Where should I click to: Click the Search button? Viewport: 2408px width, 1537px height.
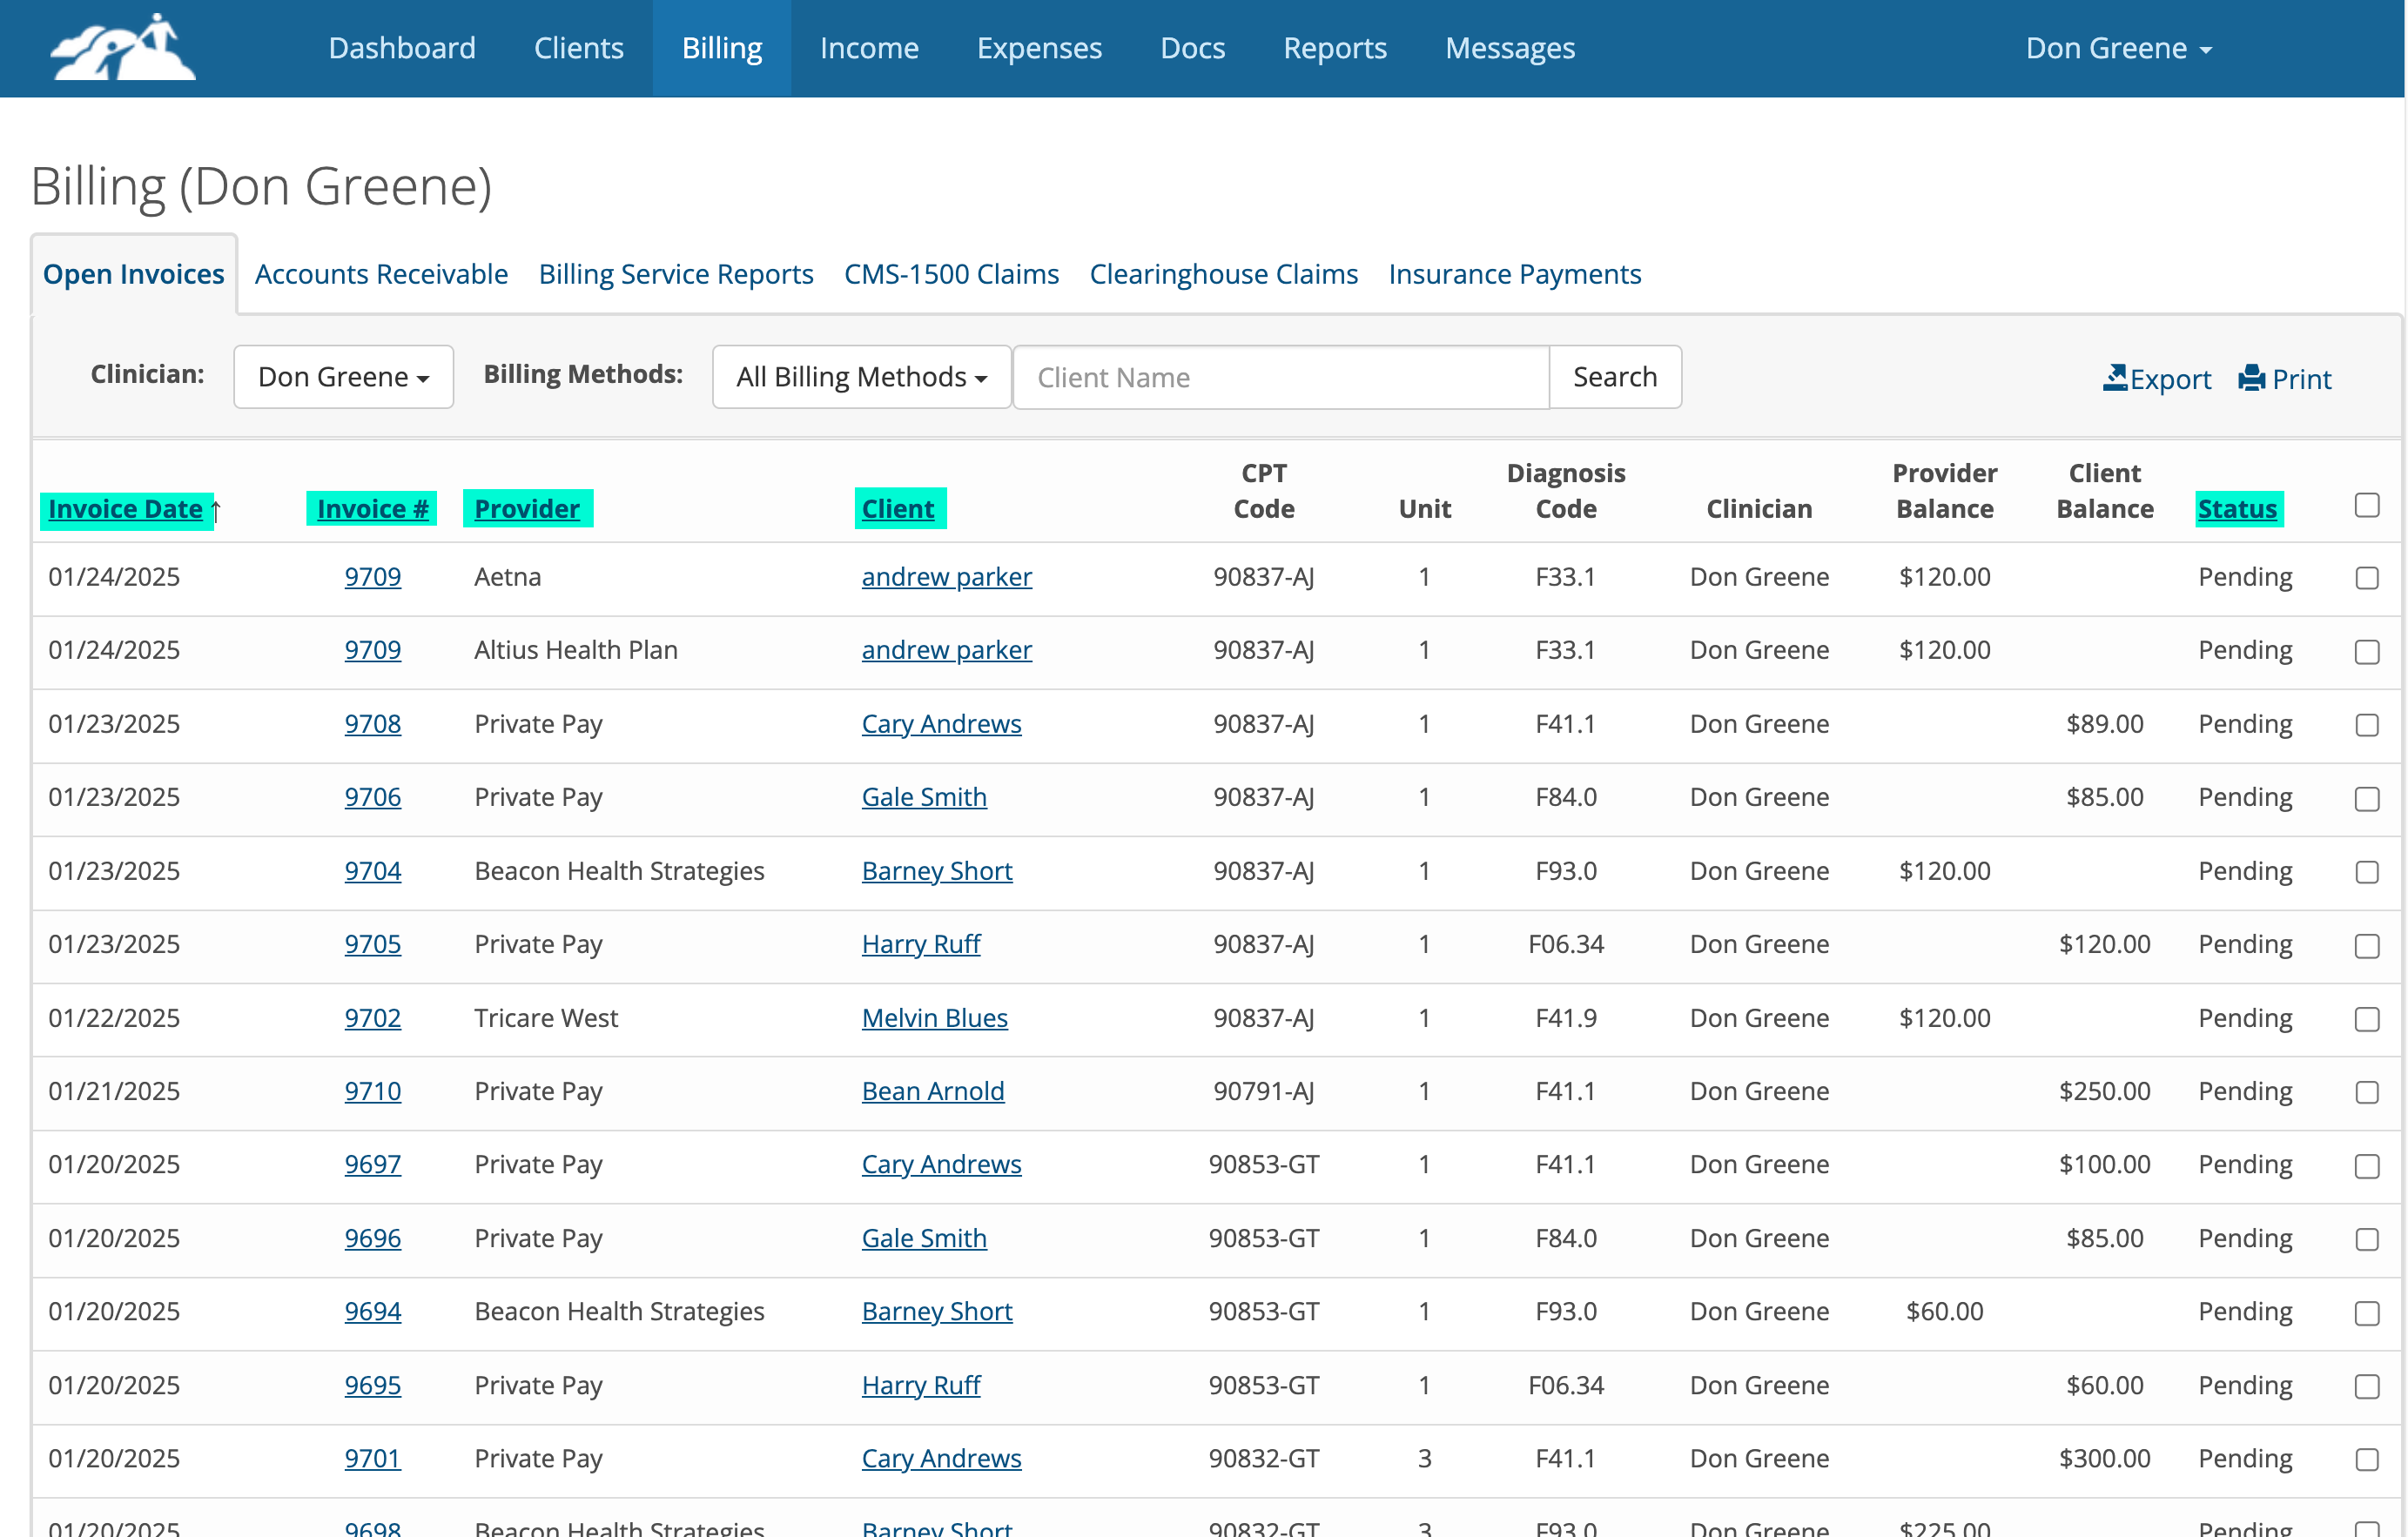point(1614,377)
